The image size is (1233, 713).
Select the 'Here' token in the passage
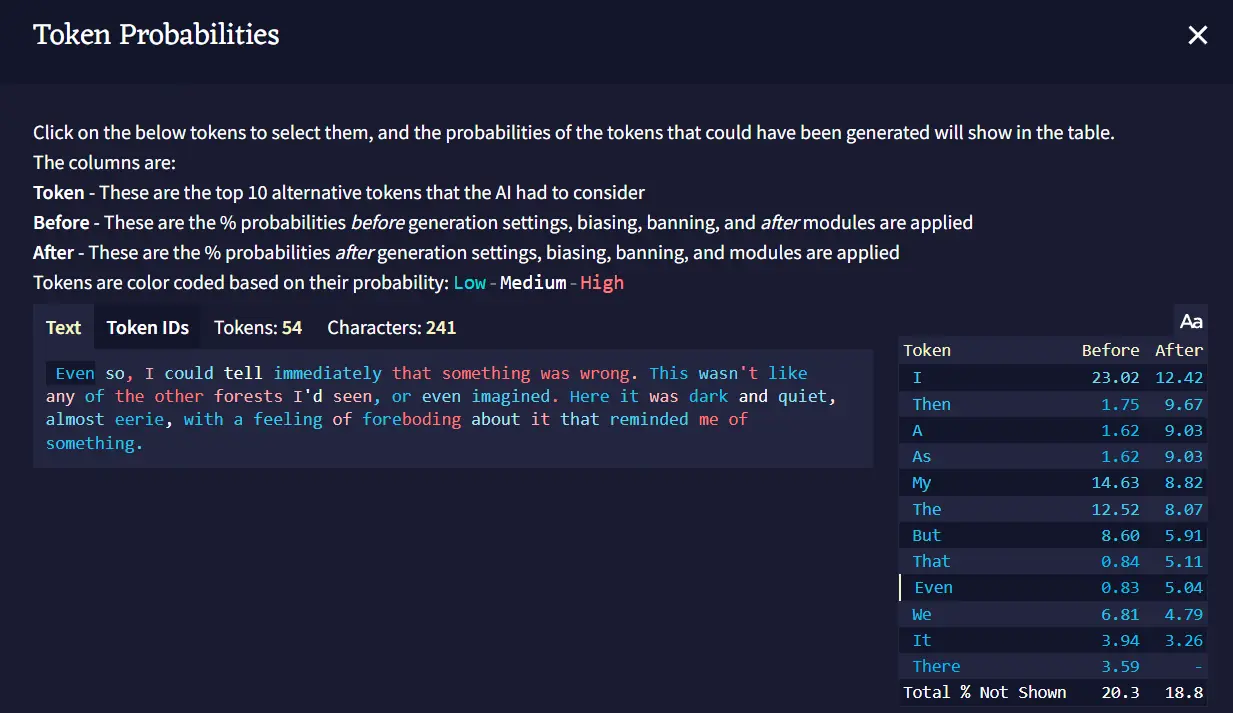pyautogui.click(x=589, y=396)
